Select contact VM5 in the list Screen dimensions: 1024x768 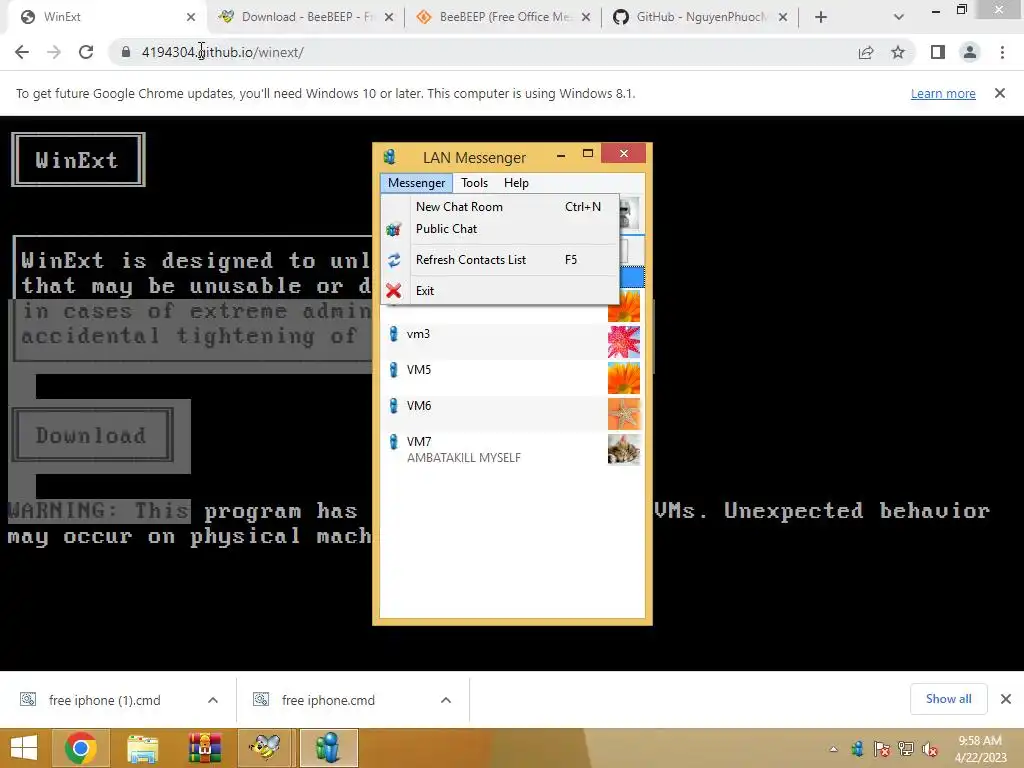pos(512,377)
